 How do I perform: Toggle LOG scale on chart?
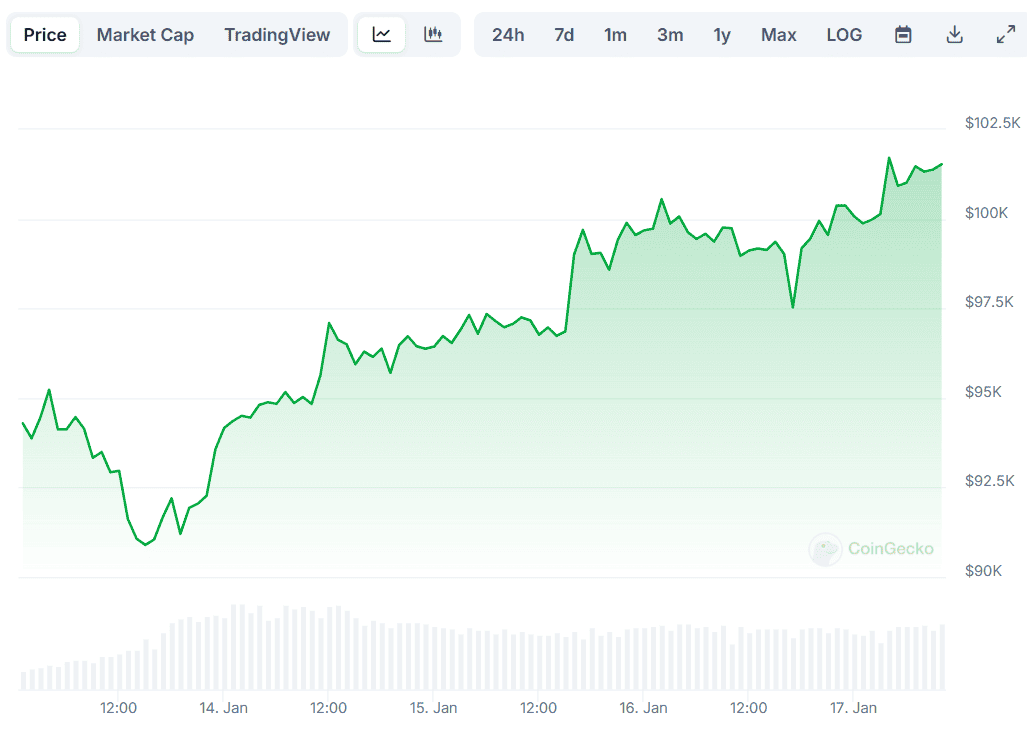(x=844, y=35)
